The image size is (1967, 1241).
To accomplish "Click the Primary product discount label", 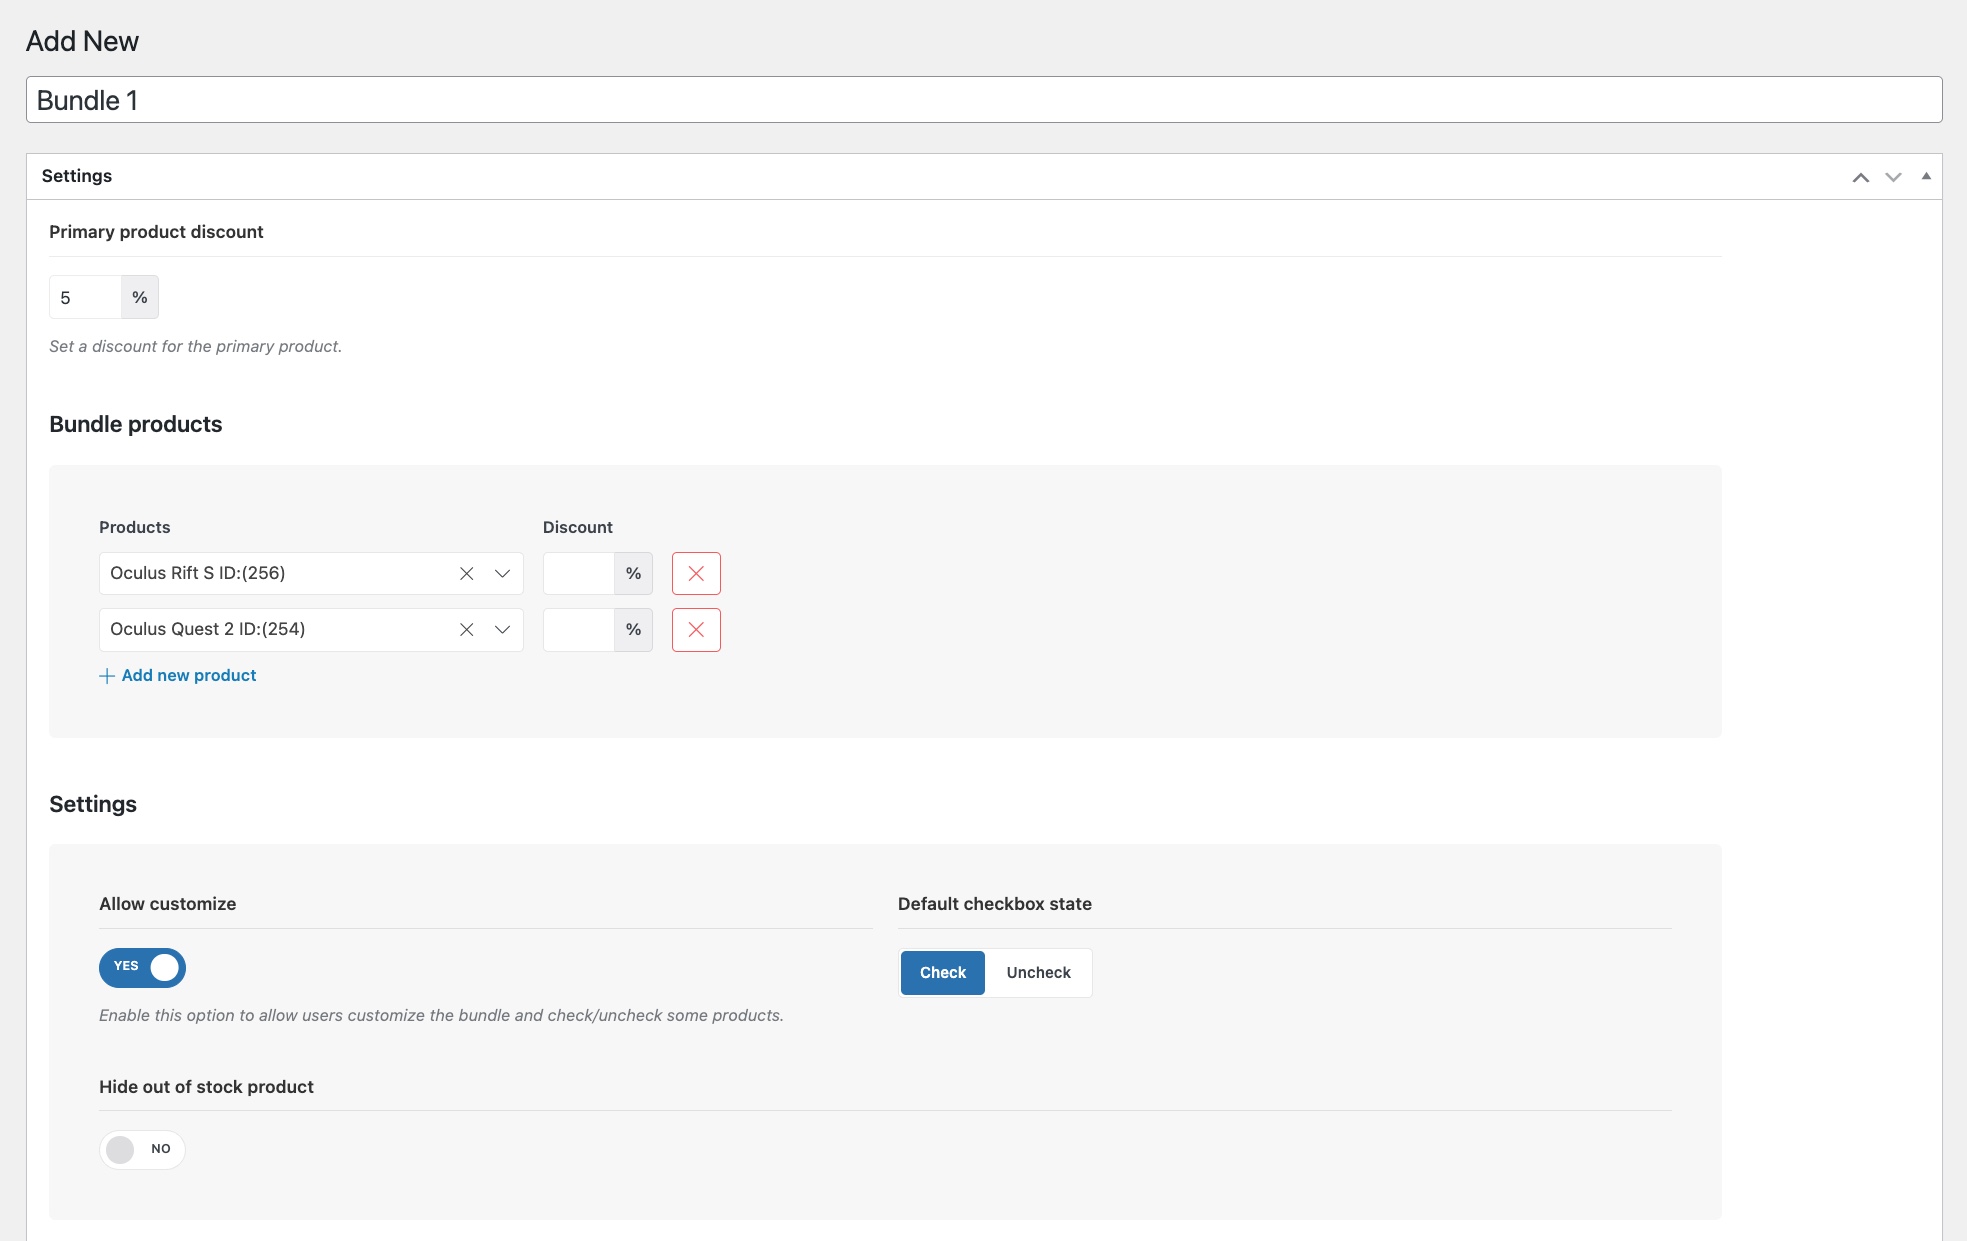I will [x=156, y=232].
